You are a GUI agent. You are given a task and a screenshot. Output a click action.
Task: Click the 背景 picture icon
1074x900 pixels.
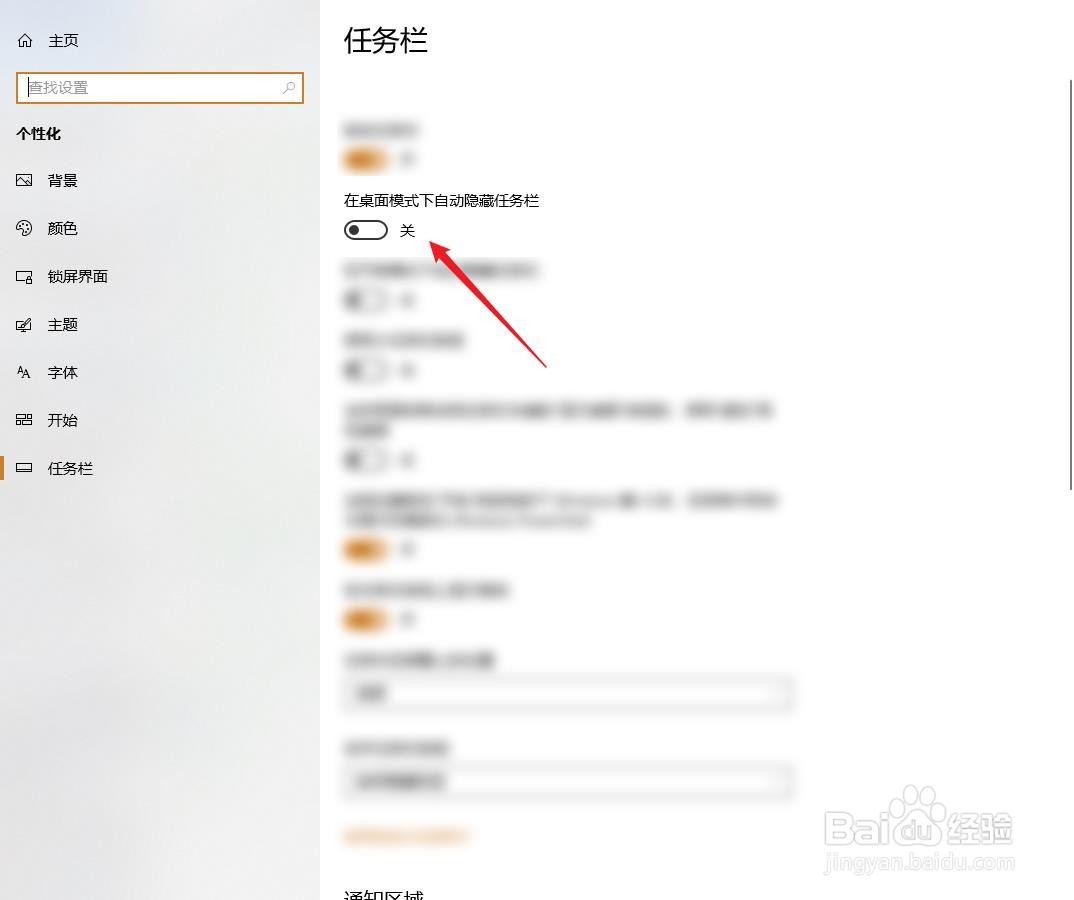24,180
